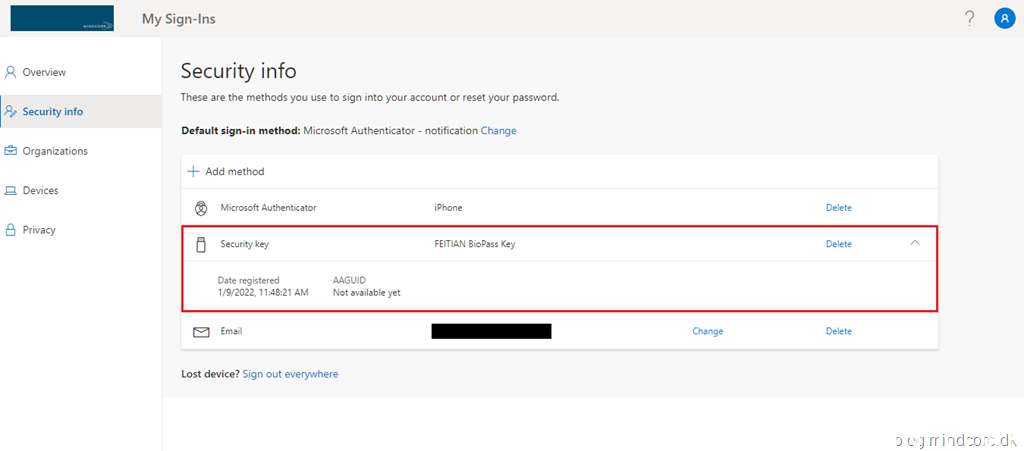
Task: Click the Microsoft Authenticator method icon
Action: 200,208
